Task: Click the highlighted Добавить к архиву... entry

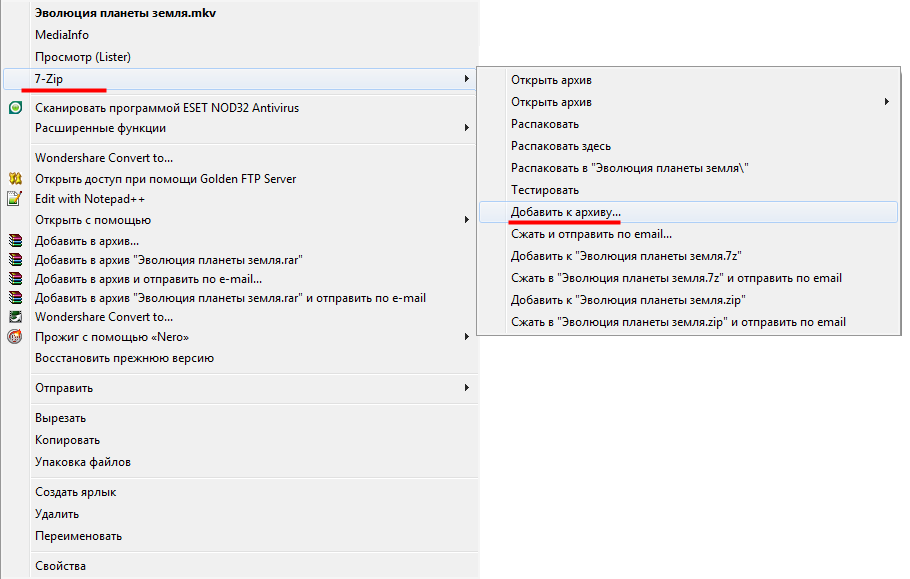Action: point(688,212)
